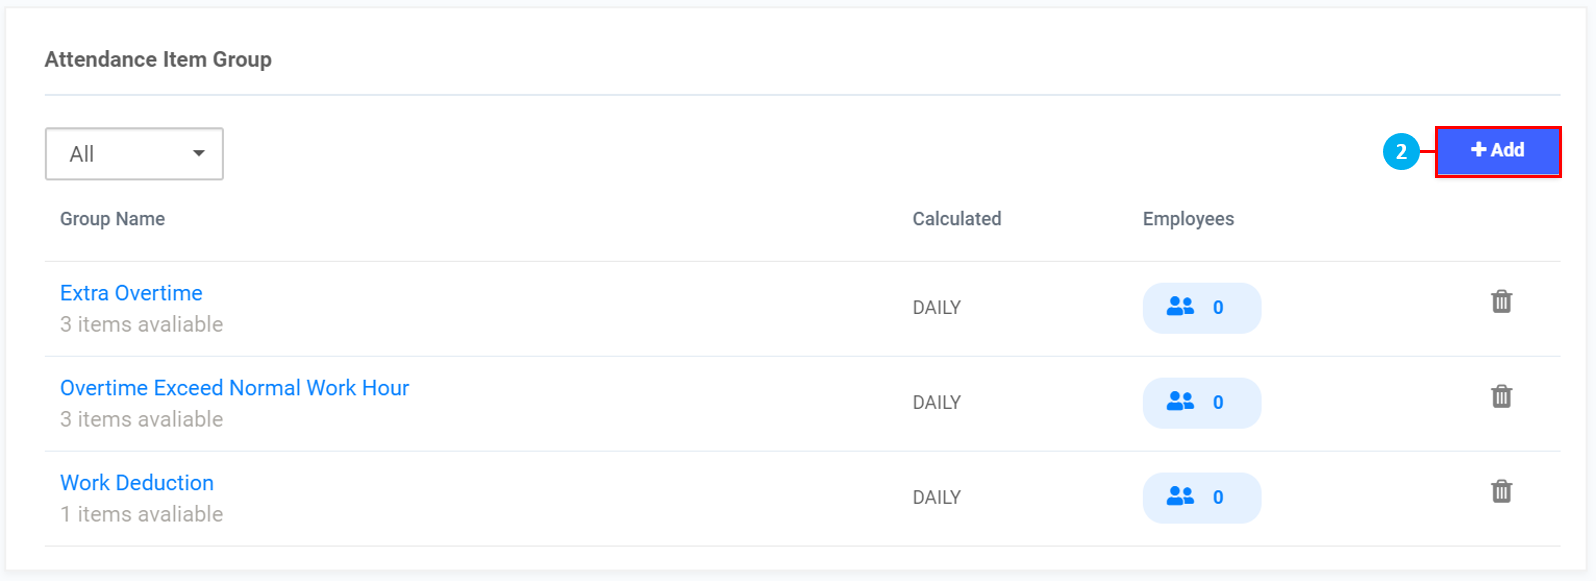Click DAILY value in Extra Overtime row

(x=936, y=308)
